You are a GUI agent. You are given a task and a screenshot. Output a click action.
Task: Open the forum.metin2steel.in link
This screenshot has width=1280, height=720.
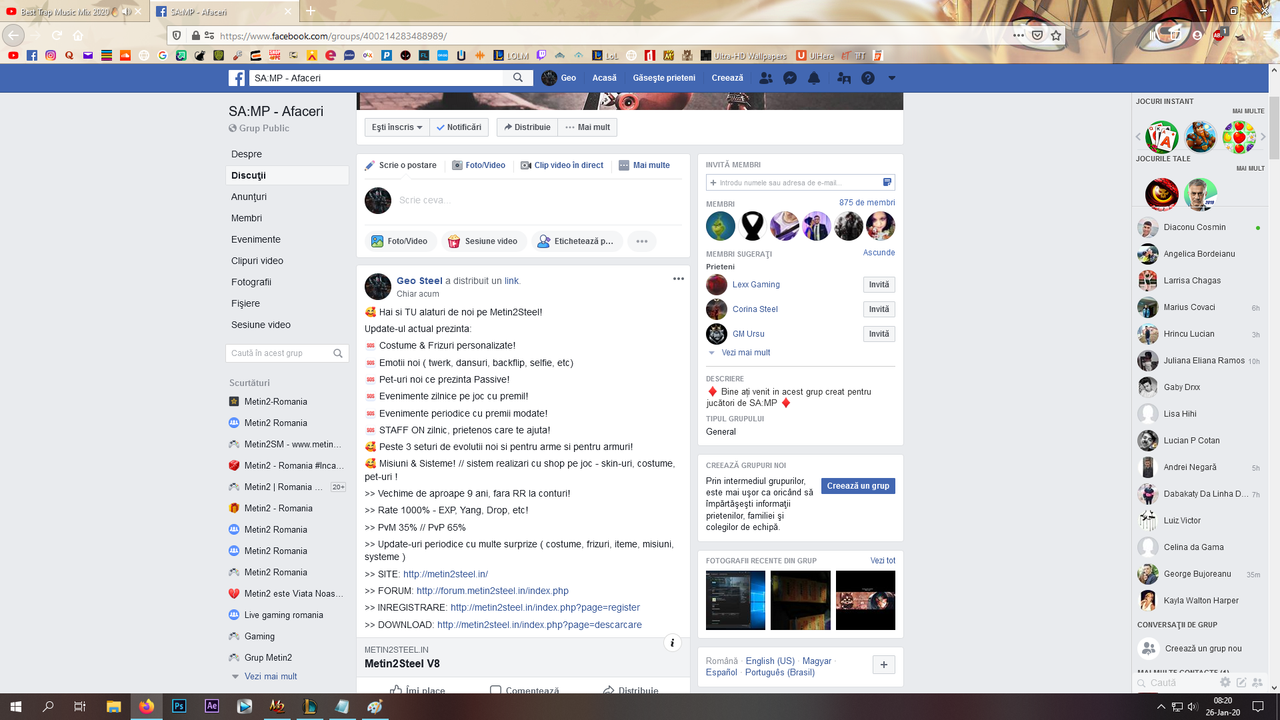(492, 591)
